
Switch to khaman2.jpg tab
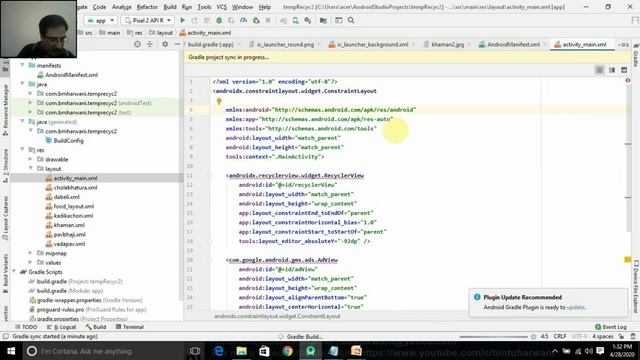pyautogui.click(x=447, y=44)
